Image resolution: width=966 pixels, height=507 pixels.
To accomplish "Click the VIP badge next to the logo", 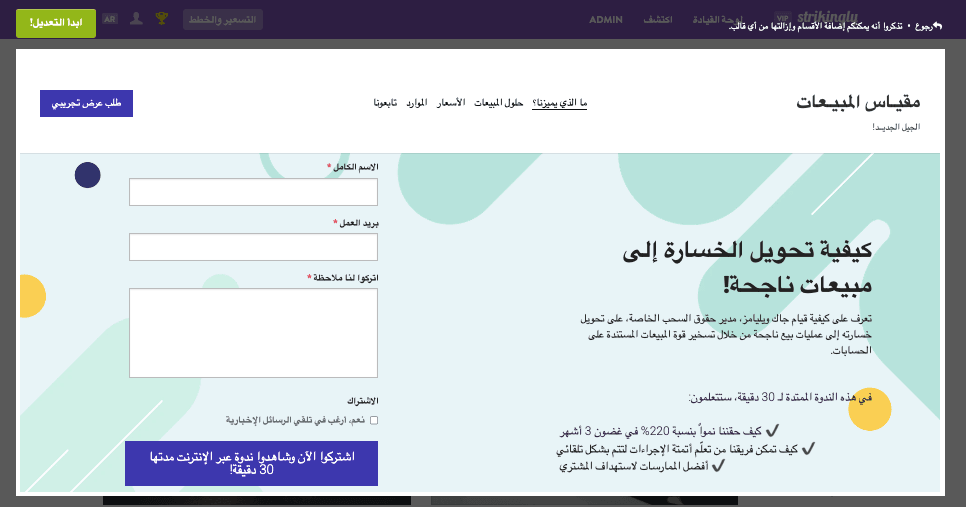I will pos(782,18).
